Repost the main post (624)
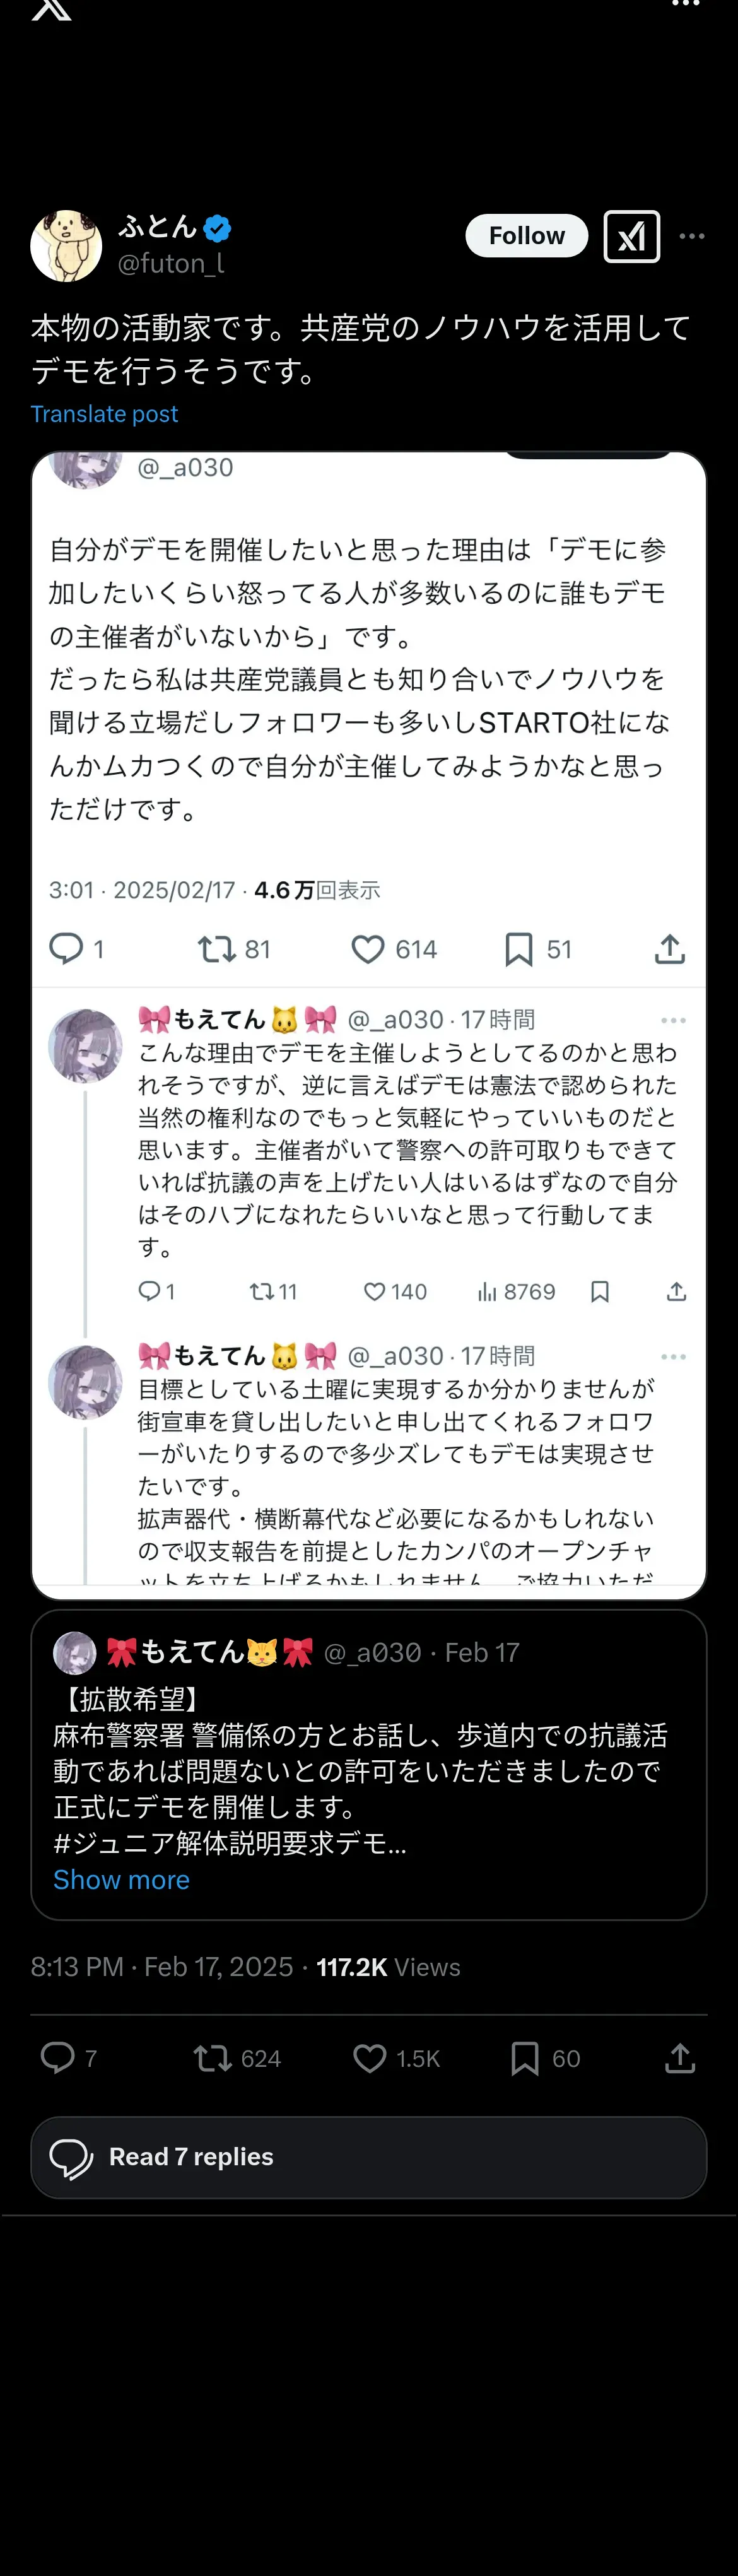Image resolution: width=738 pixels, height=2576 pixels. [x=213, y=2058]
